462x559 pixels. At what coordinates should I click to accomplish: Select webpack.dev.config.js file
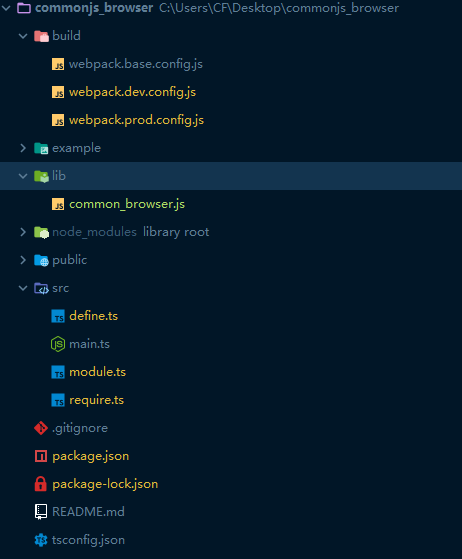pos(132,92)
